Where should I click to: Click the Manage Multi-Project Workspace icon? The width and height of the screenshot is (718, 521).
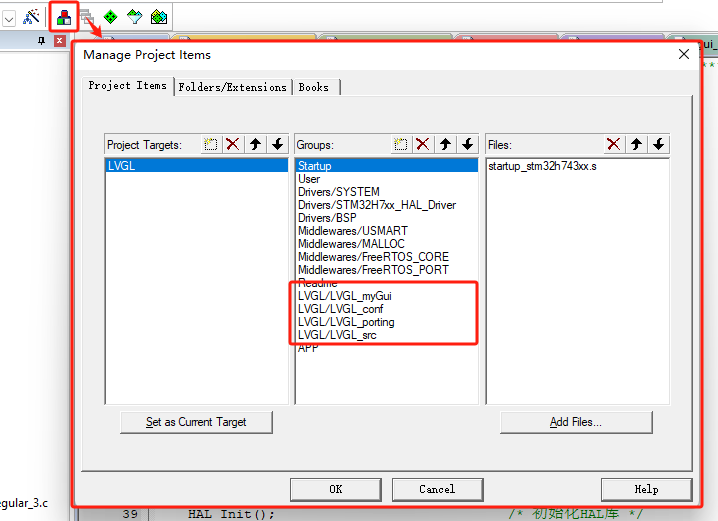(x=87, y=17)
